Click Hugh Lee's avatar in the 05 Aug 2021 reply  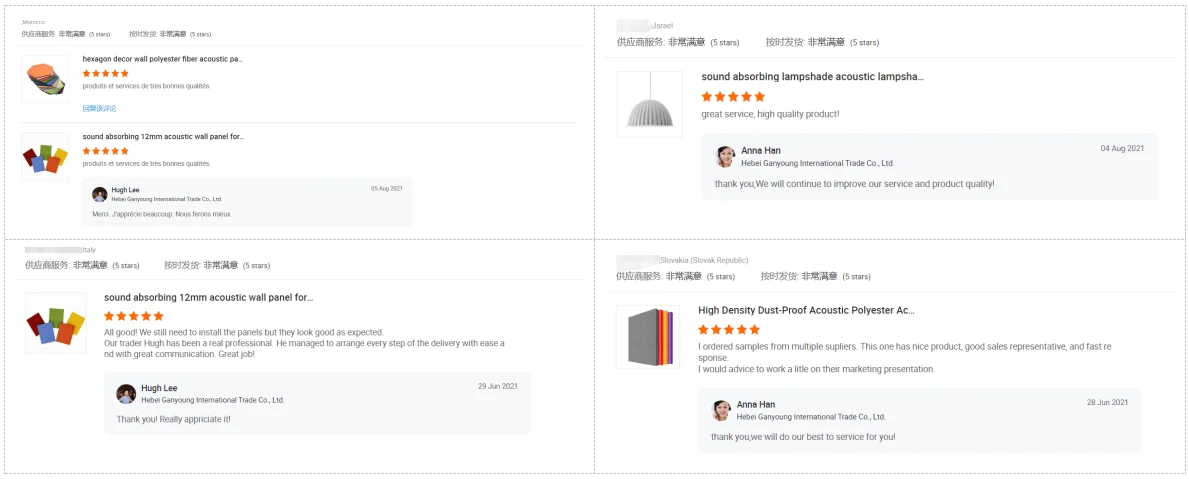click(100, 194)
